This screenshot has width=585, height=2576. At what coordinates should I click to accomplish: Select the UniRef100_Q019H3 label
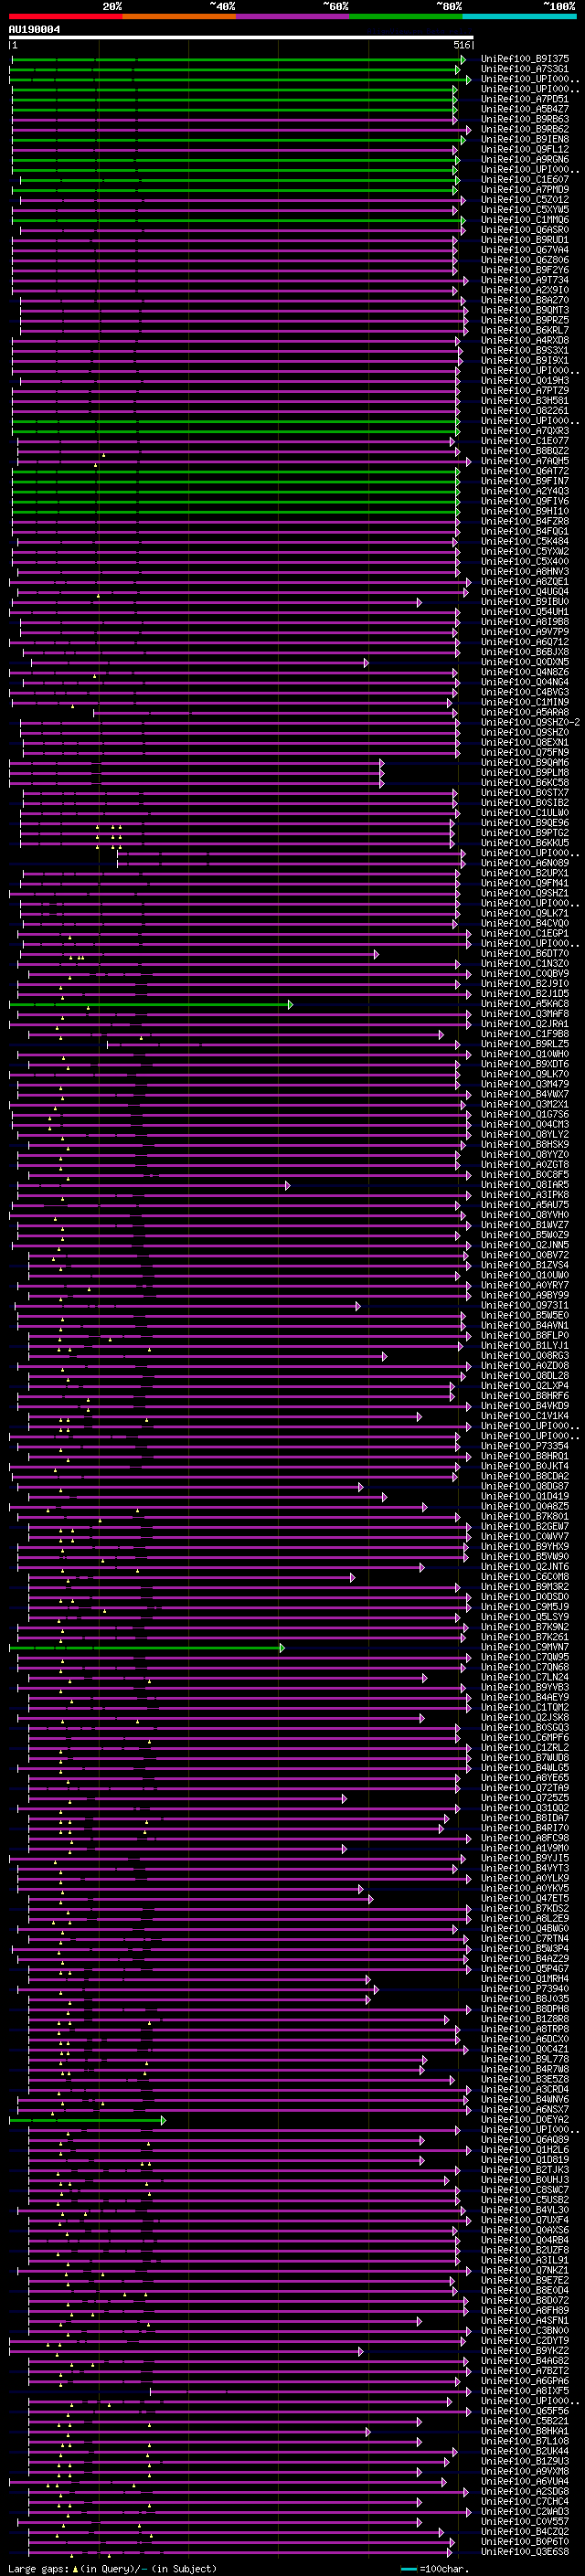coord(525,381)
